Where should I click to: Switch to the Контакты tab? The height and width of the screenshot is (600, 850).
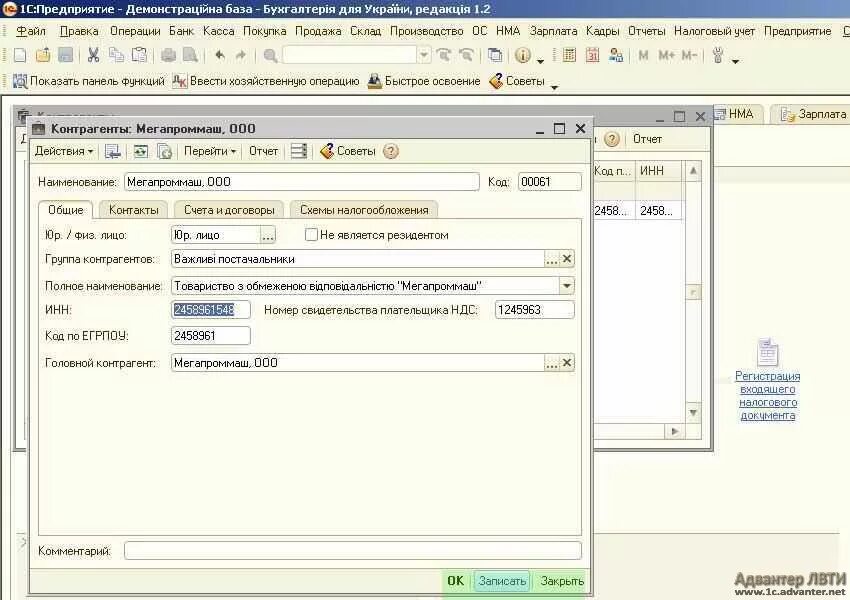point(133,210)
